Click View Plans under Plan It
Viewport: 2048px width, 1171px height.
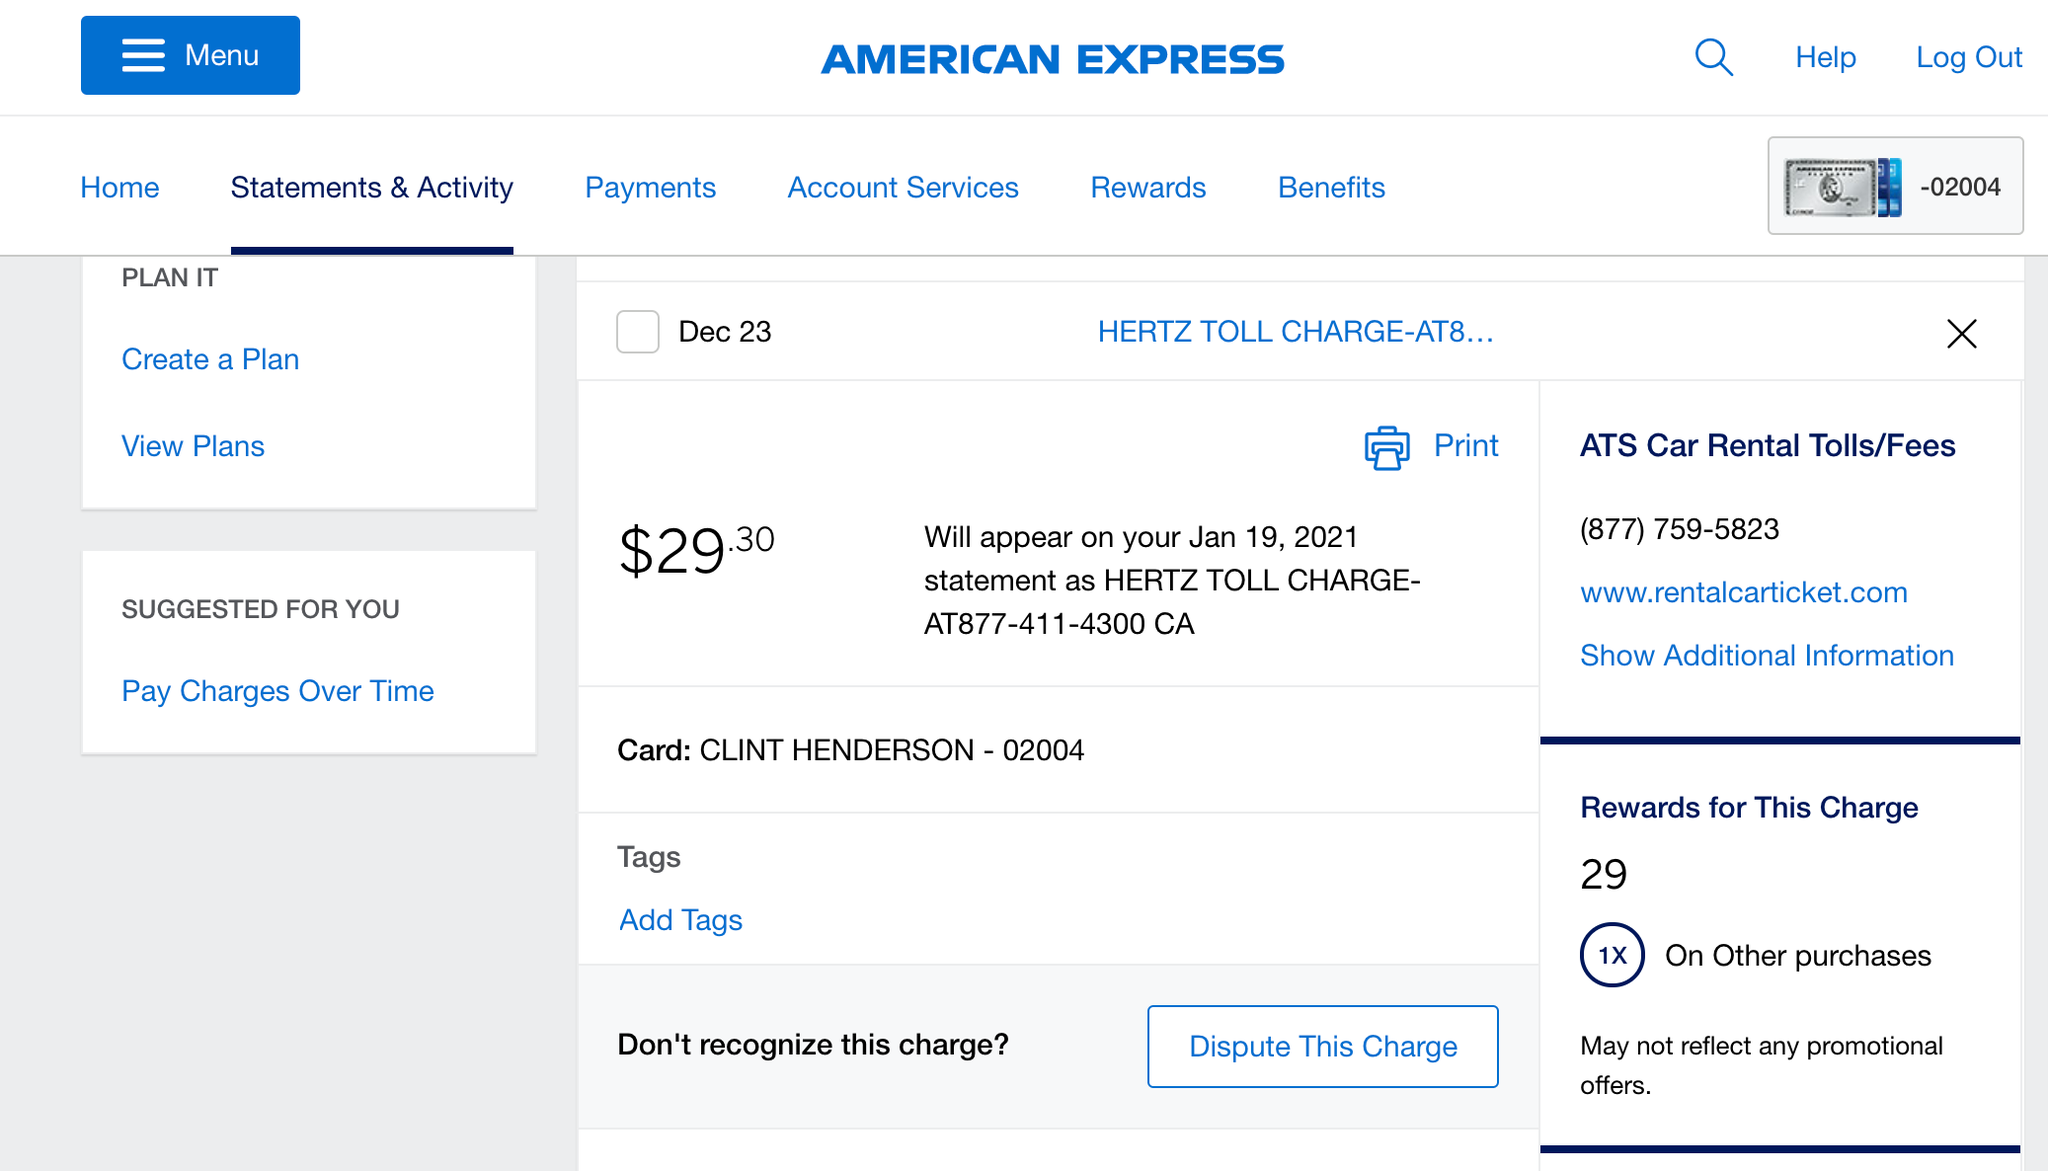193,446
